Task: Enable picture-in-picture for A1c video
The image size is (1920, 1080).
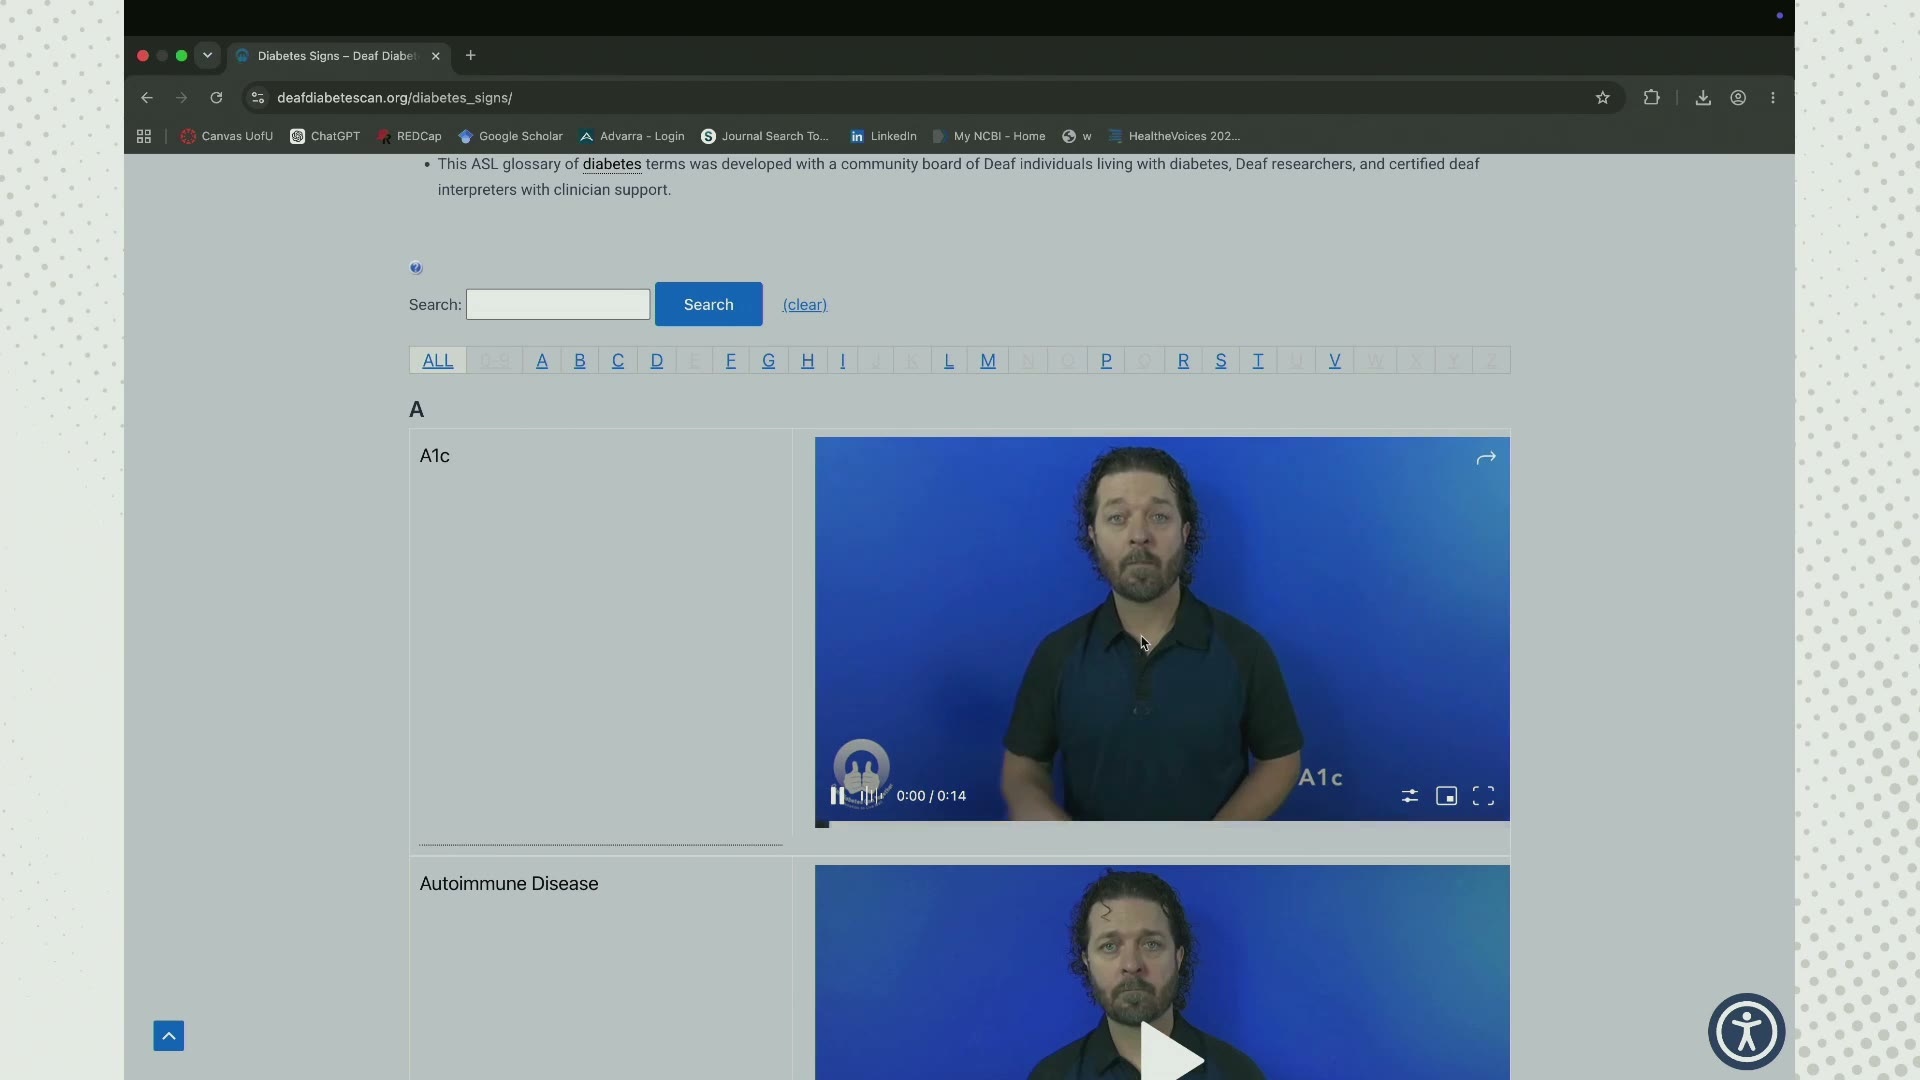Action: pyautogui.click(x=1446, y=796)
